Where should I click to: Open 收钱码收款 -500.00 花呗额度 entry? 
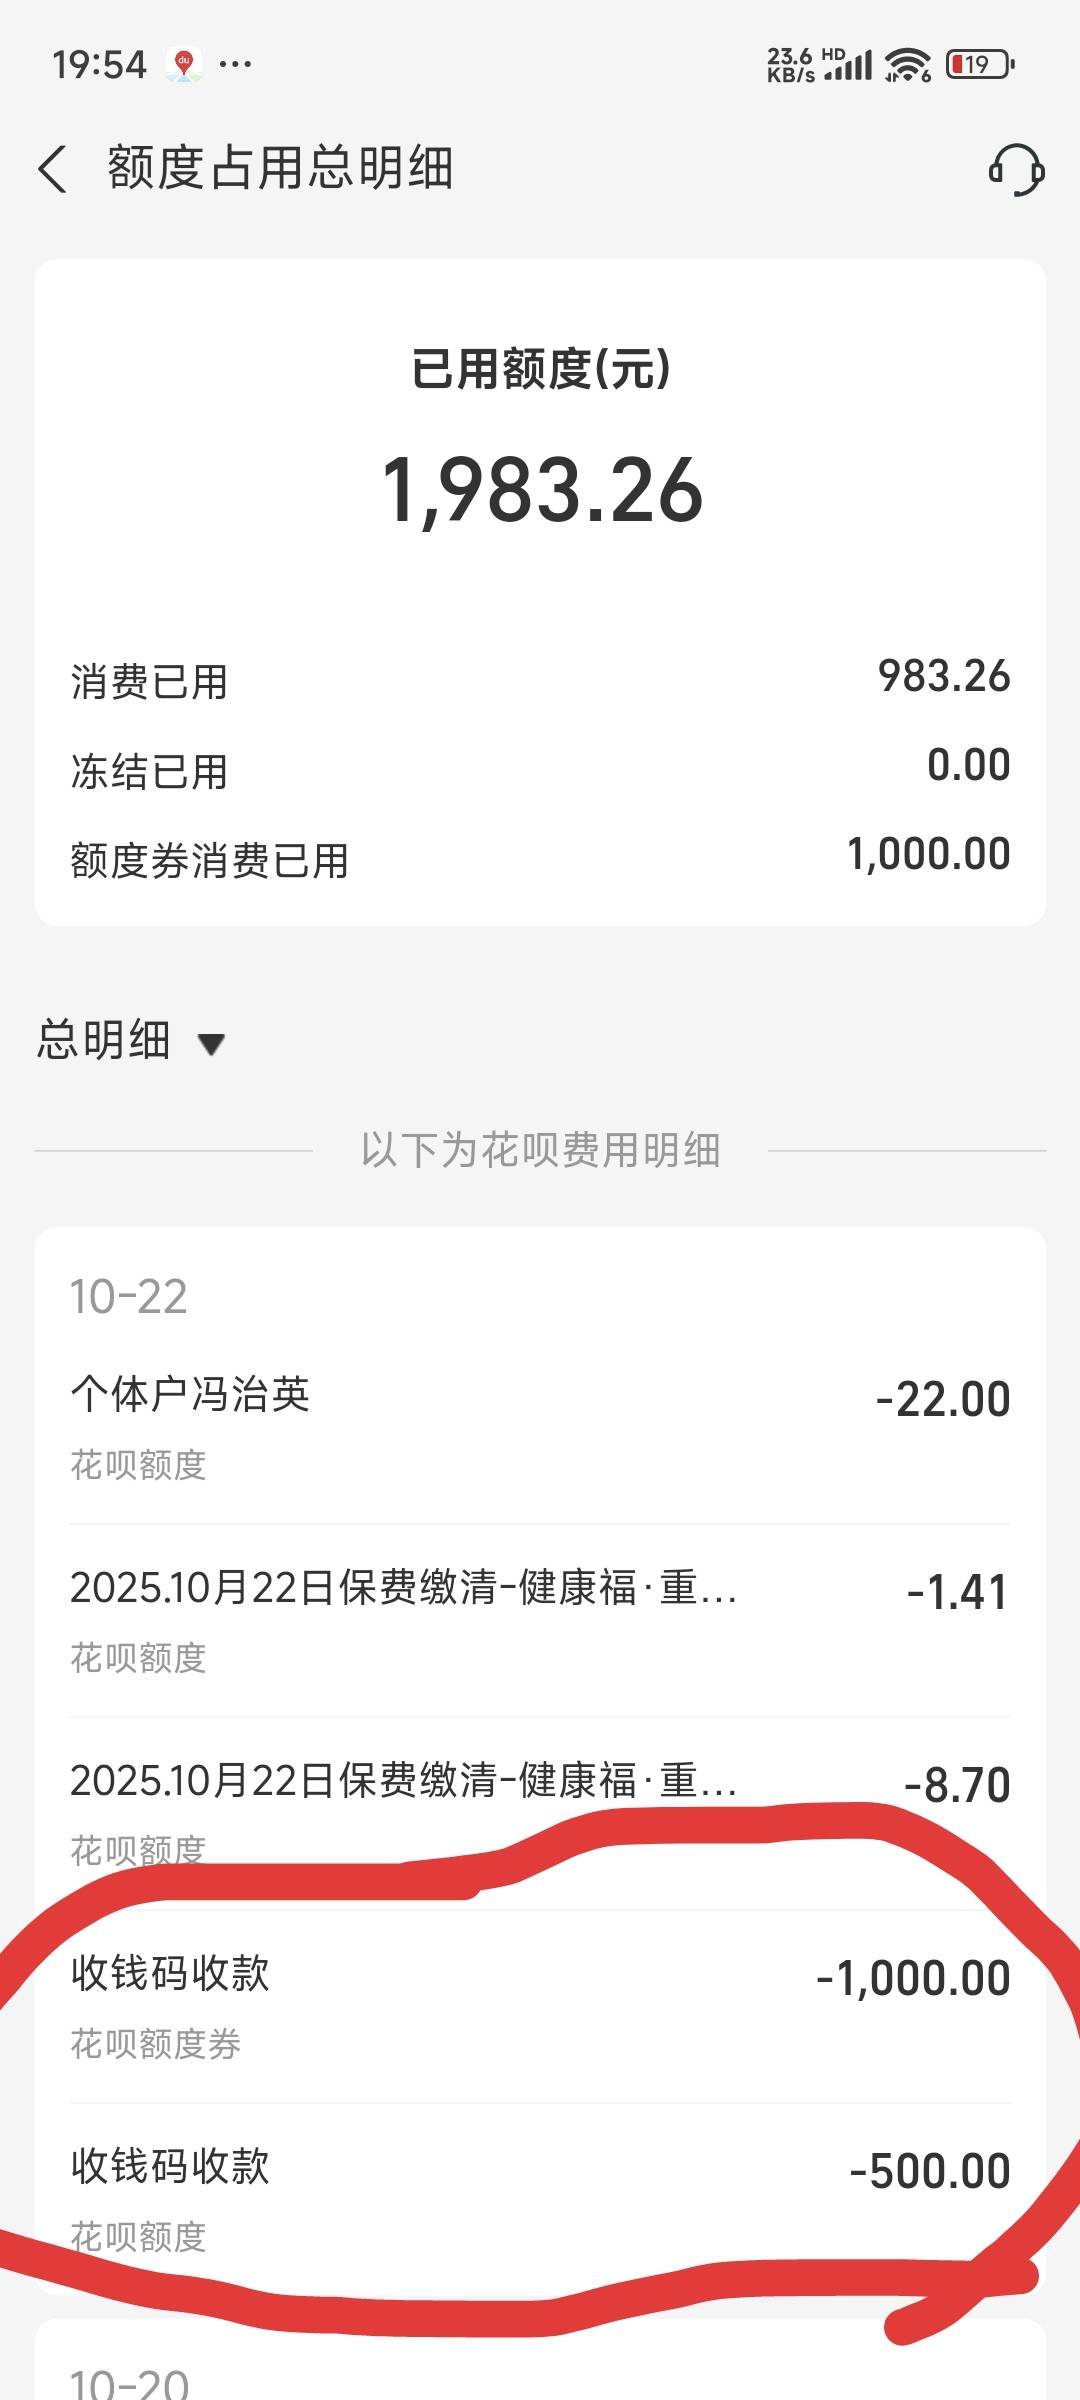540,2197
